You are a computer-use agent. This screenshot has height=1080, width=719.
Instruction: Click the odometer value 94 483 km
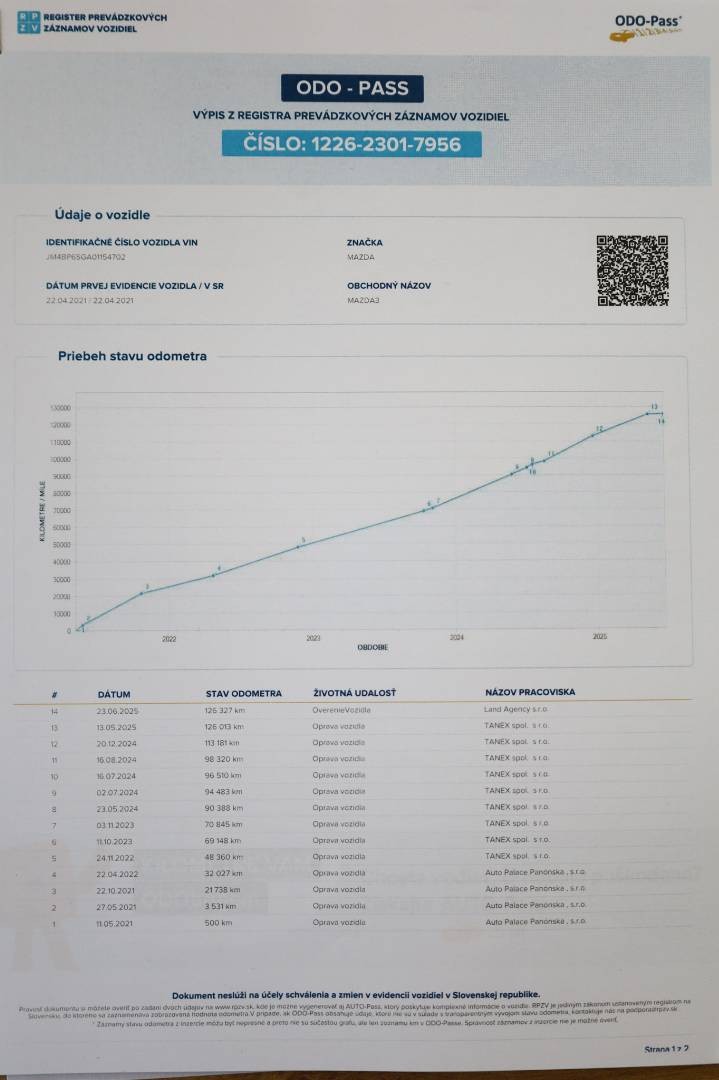pyautogui.click(x=224, y=792)
